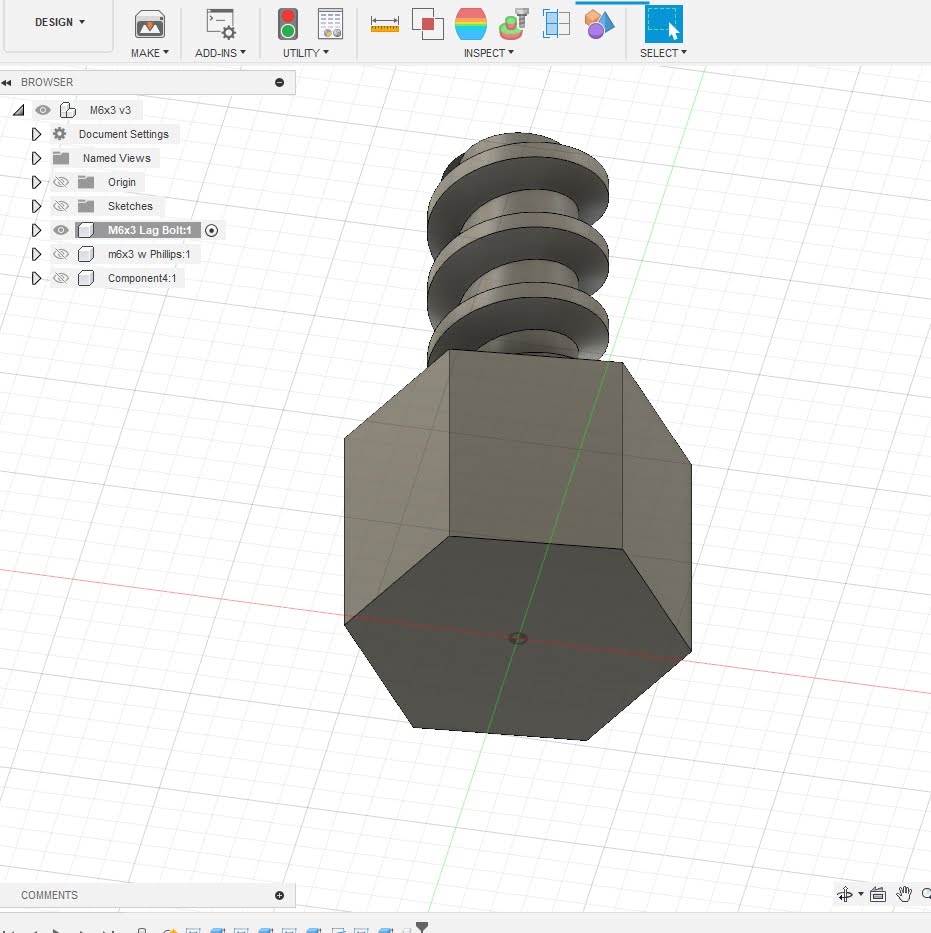931x933 pixels.
Task: Click the component icon of Component4:1
Action: click(86, 278)
